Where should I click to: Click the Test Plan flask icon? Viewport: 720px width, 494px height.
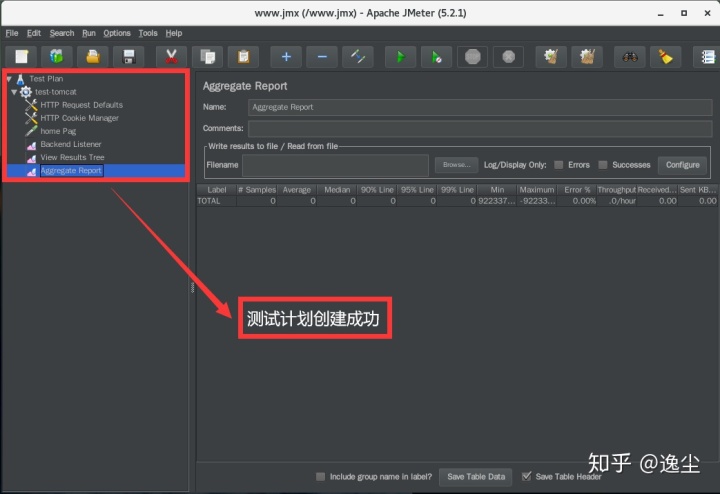tap(20, 79)
